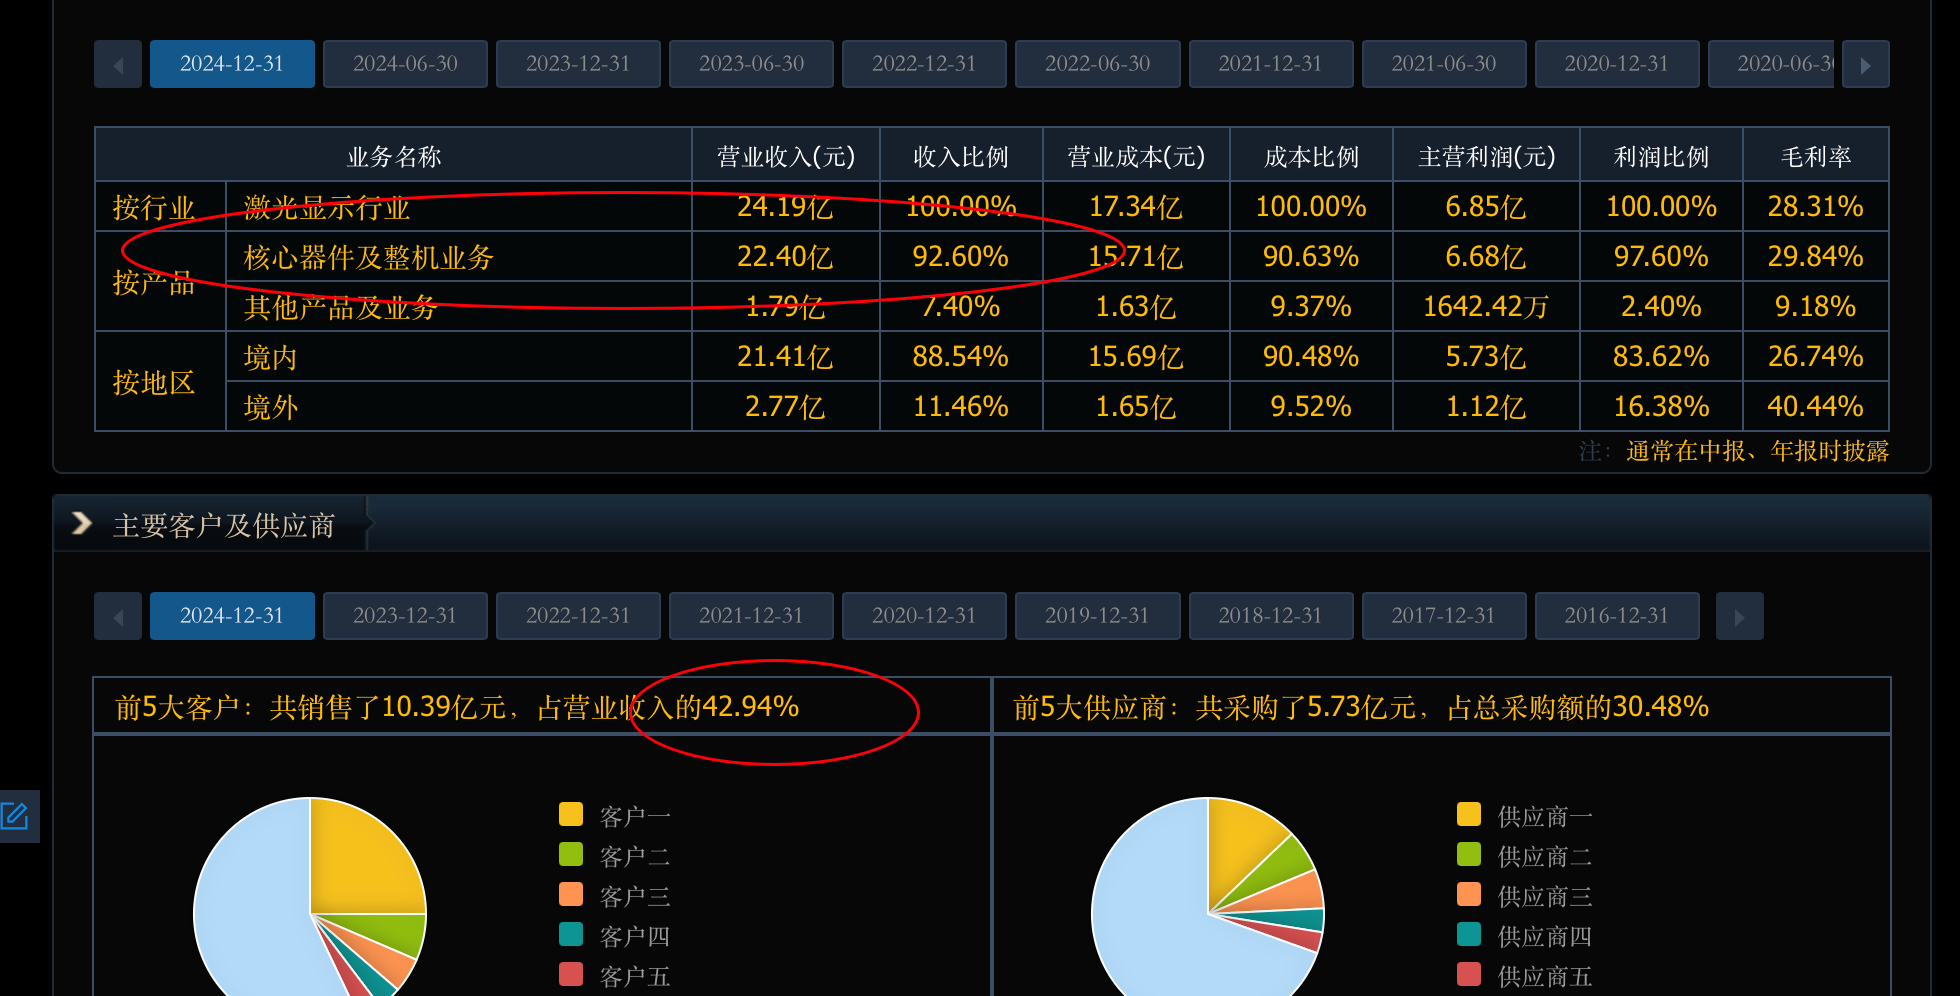Click the 供应商二 green legend swatch
This screenshot has height=996, width=1960.
click(1469, 854)
